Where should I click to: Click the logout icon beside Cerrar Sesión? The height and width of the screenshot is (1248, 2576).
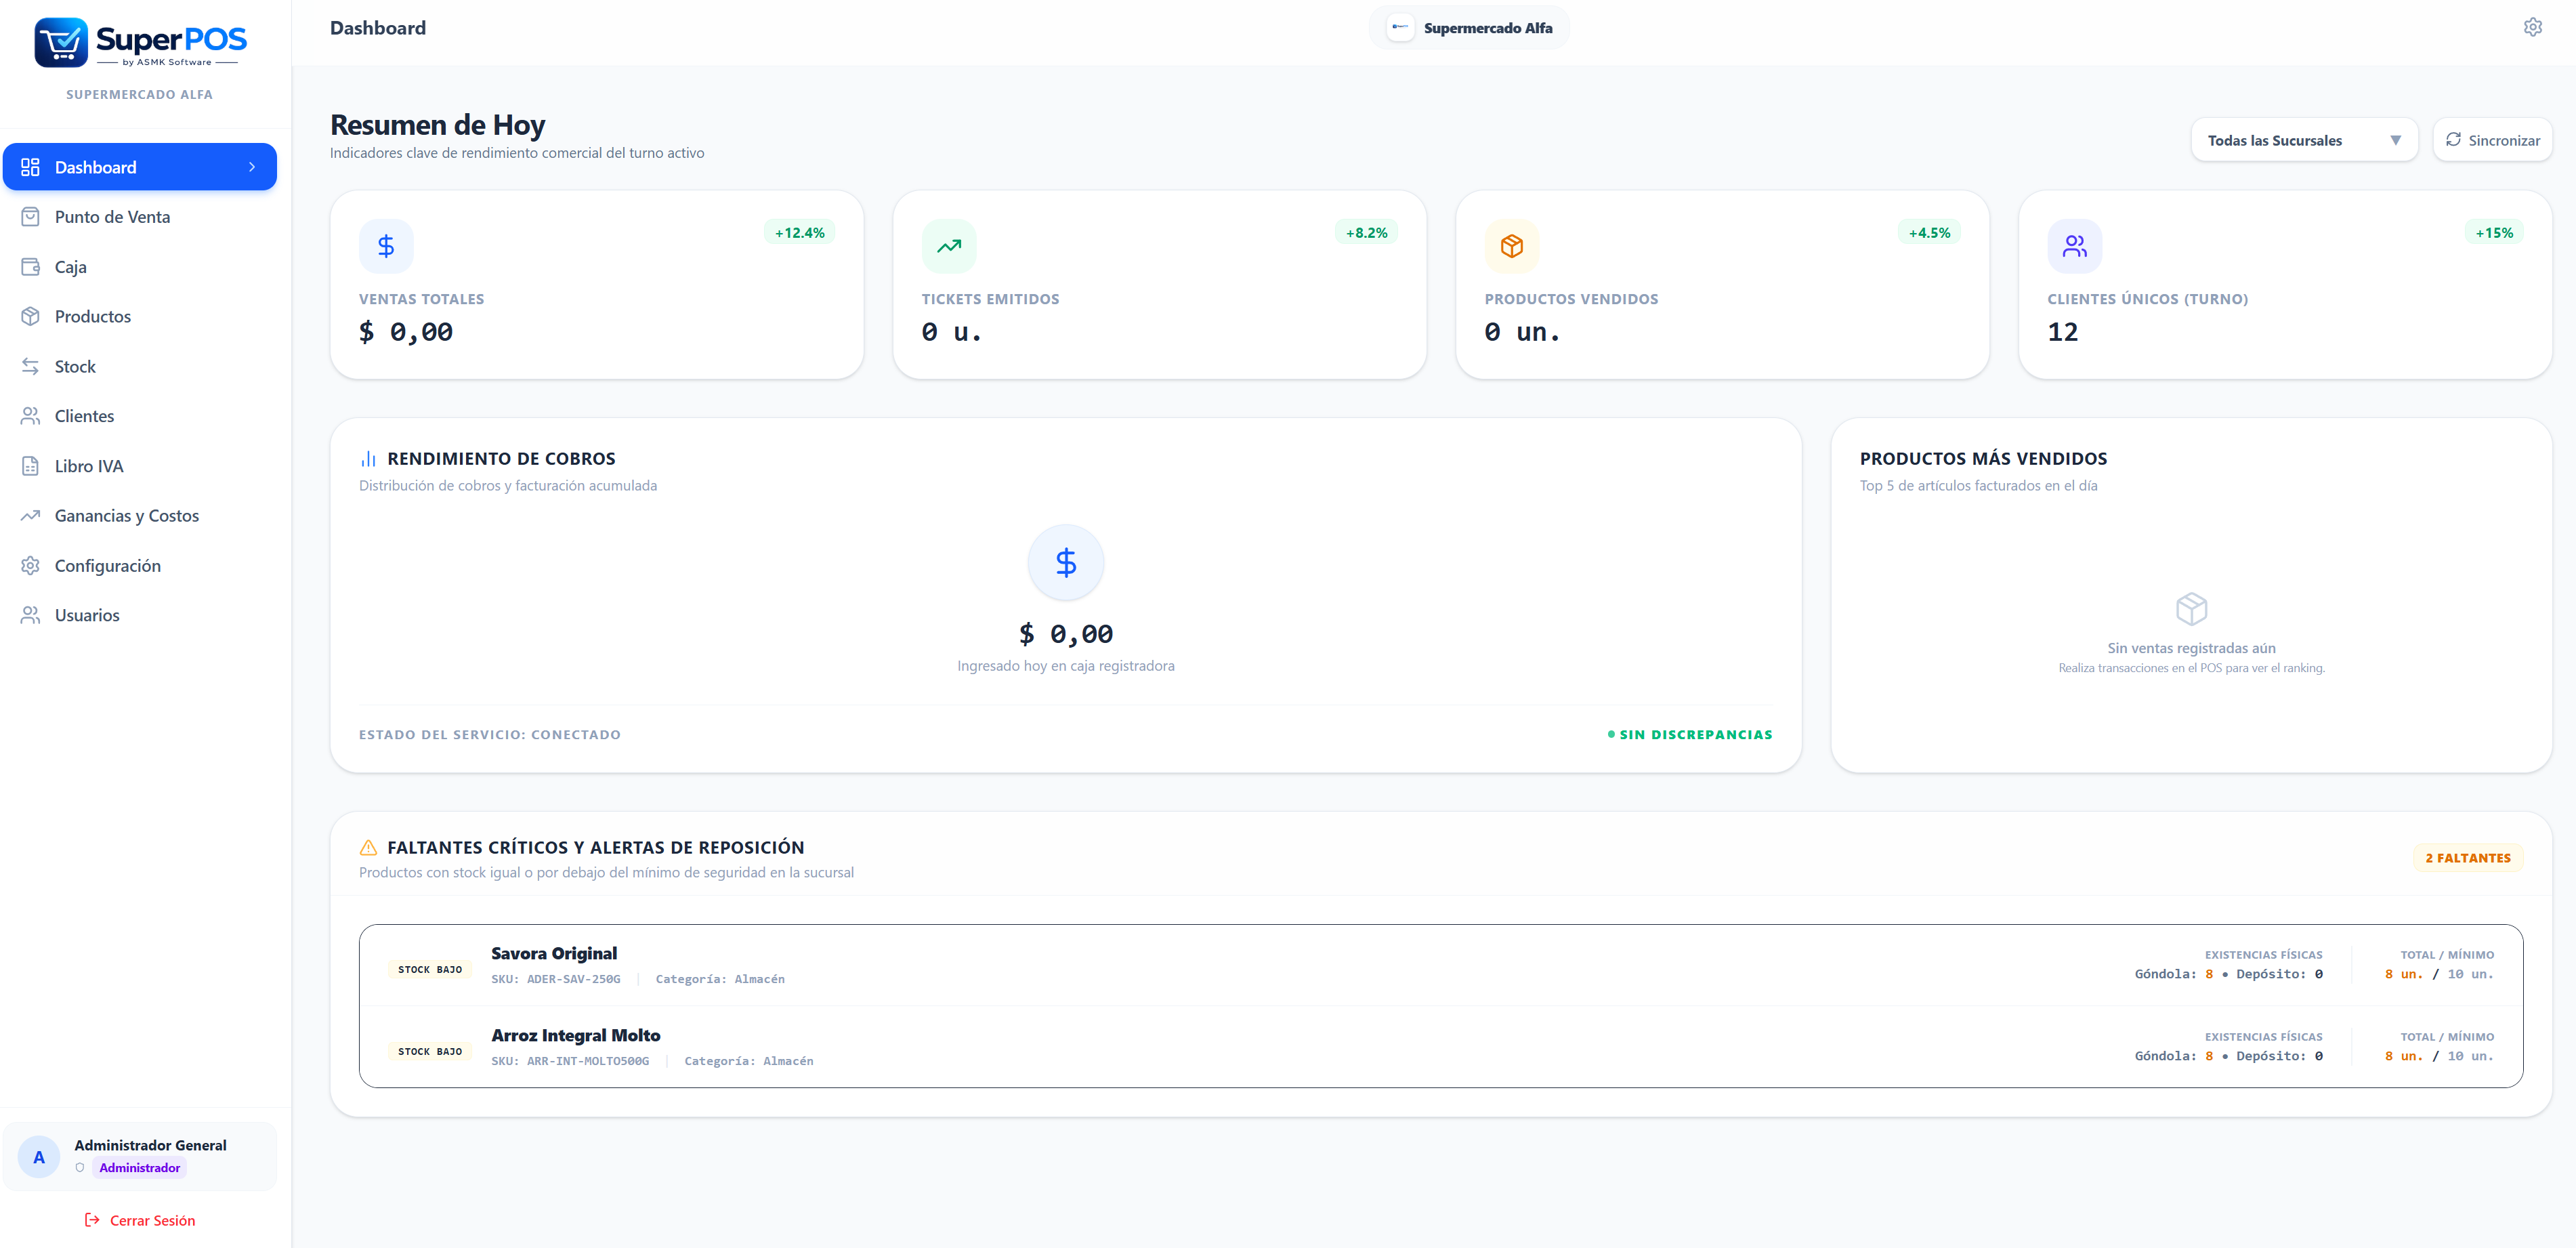tap(92, 1220)
